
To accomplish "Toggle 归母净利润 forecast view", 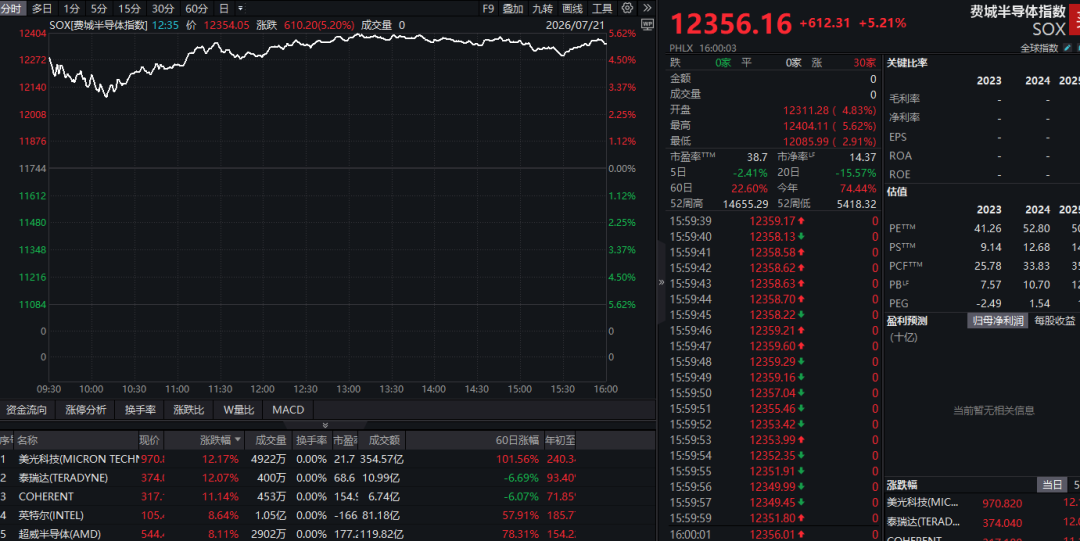I will pos(997,320).
